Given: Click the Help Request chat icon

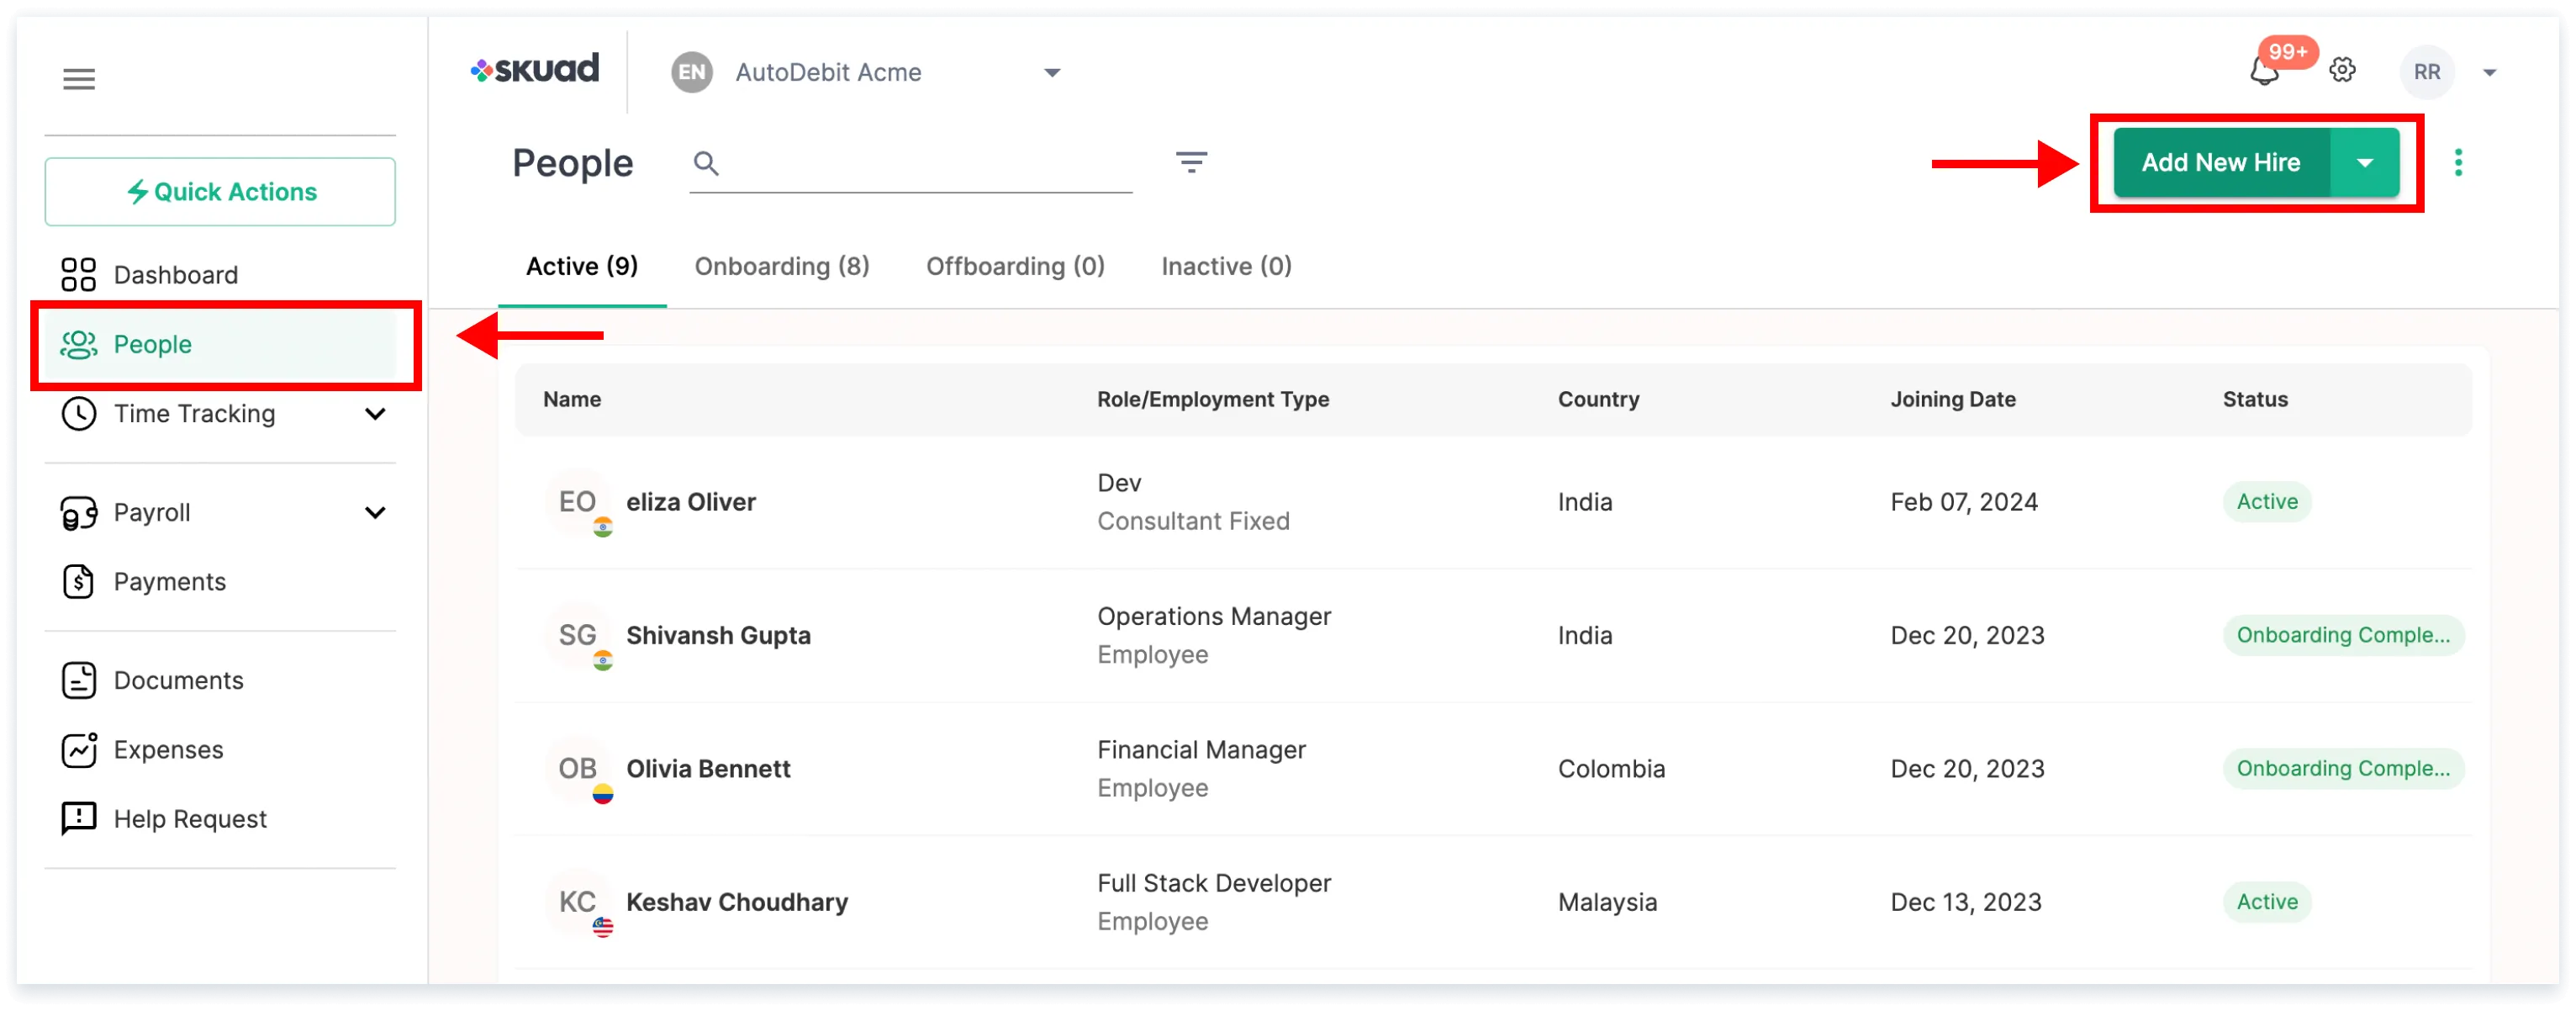Looking at the screenshot, I should coord(79,819).
